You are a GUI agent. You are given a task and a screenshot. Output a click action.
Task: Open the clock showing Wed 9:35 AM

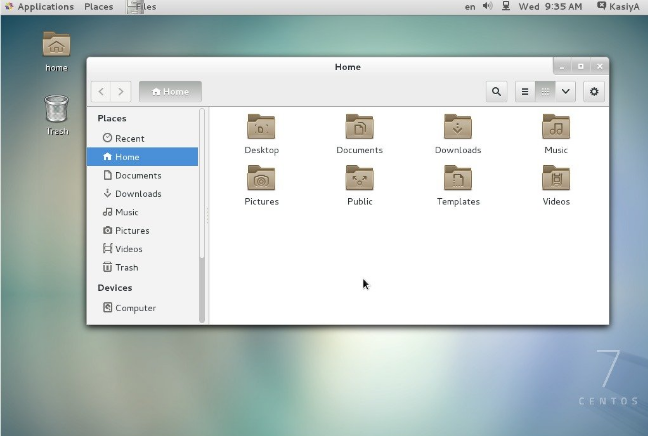pos(550,7)
